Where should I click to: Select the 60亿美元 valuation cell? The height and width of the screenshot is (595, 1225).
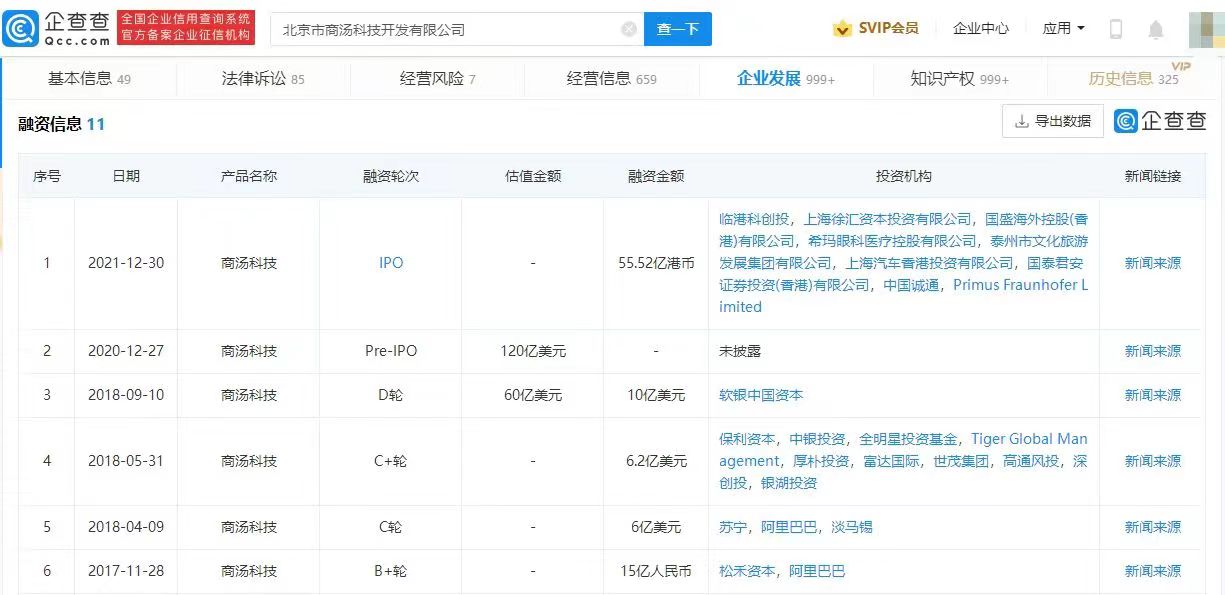(533, 395)
